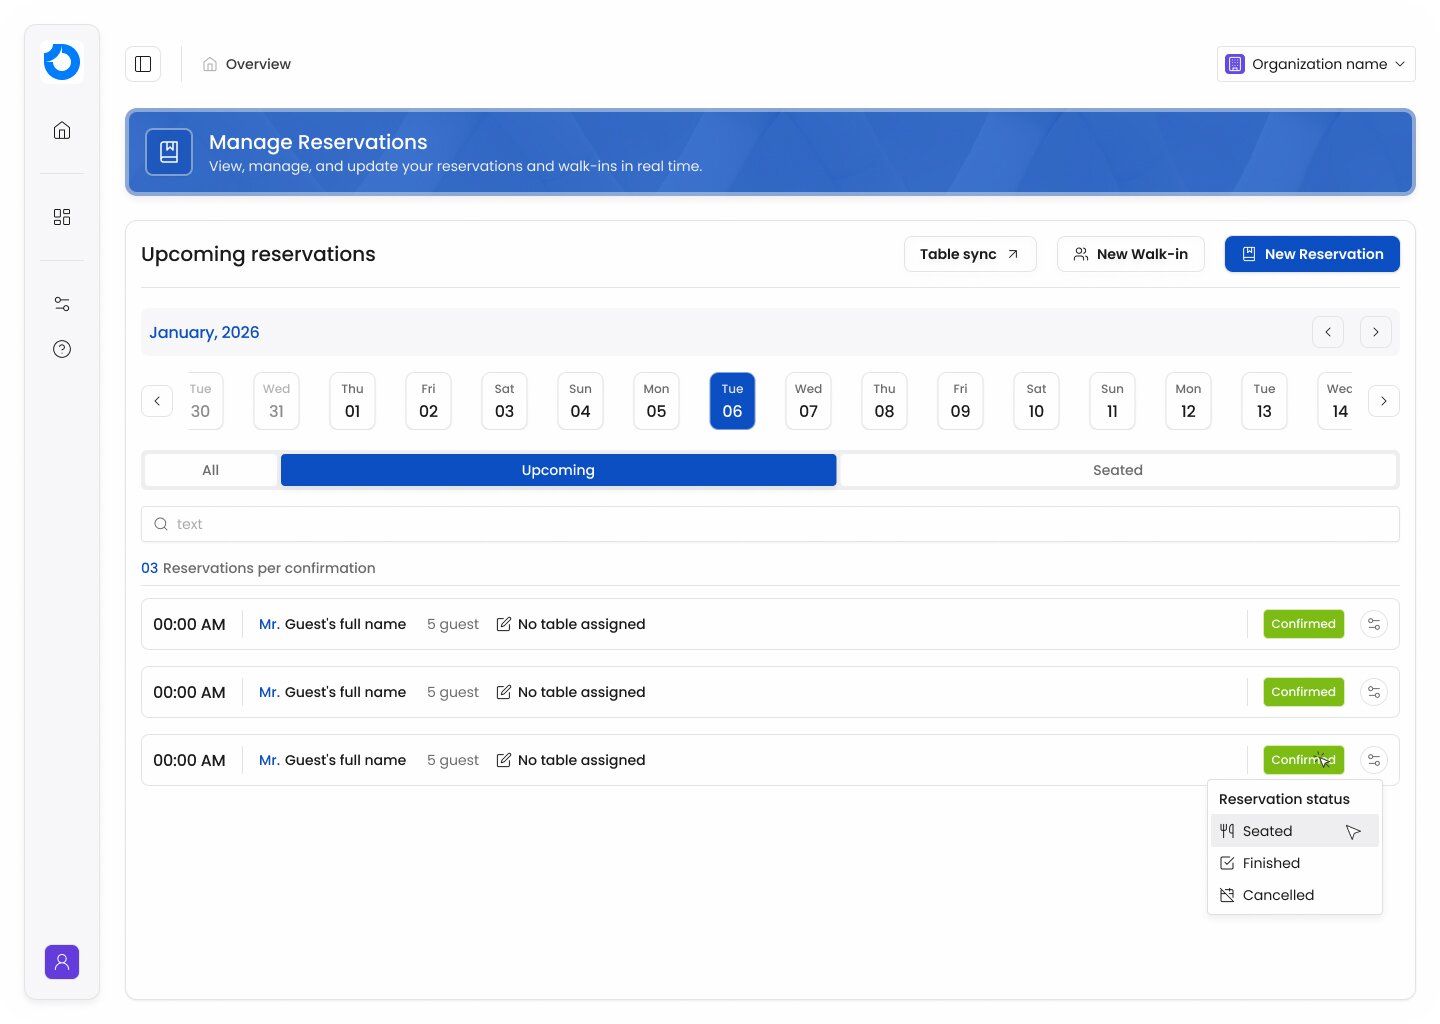Viewport: 1440px width, 1024px height.
Task: Switch to the All tab
Action: click(x=211, y=470)
